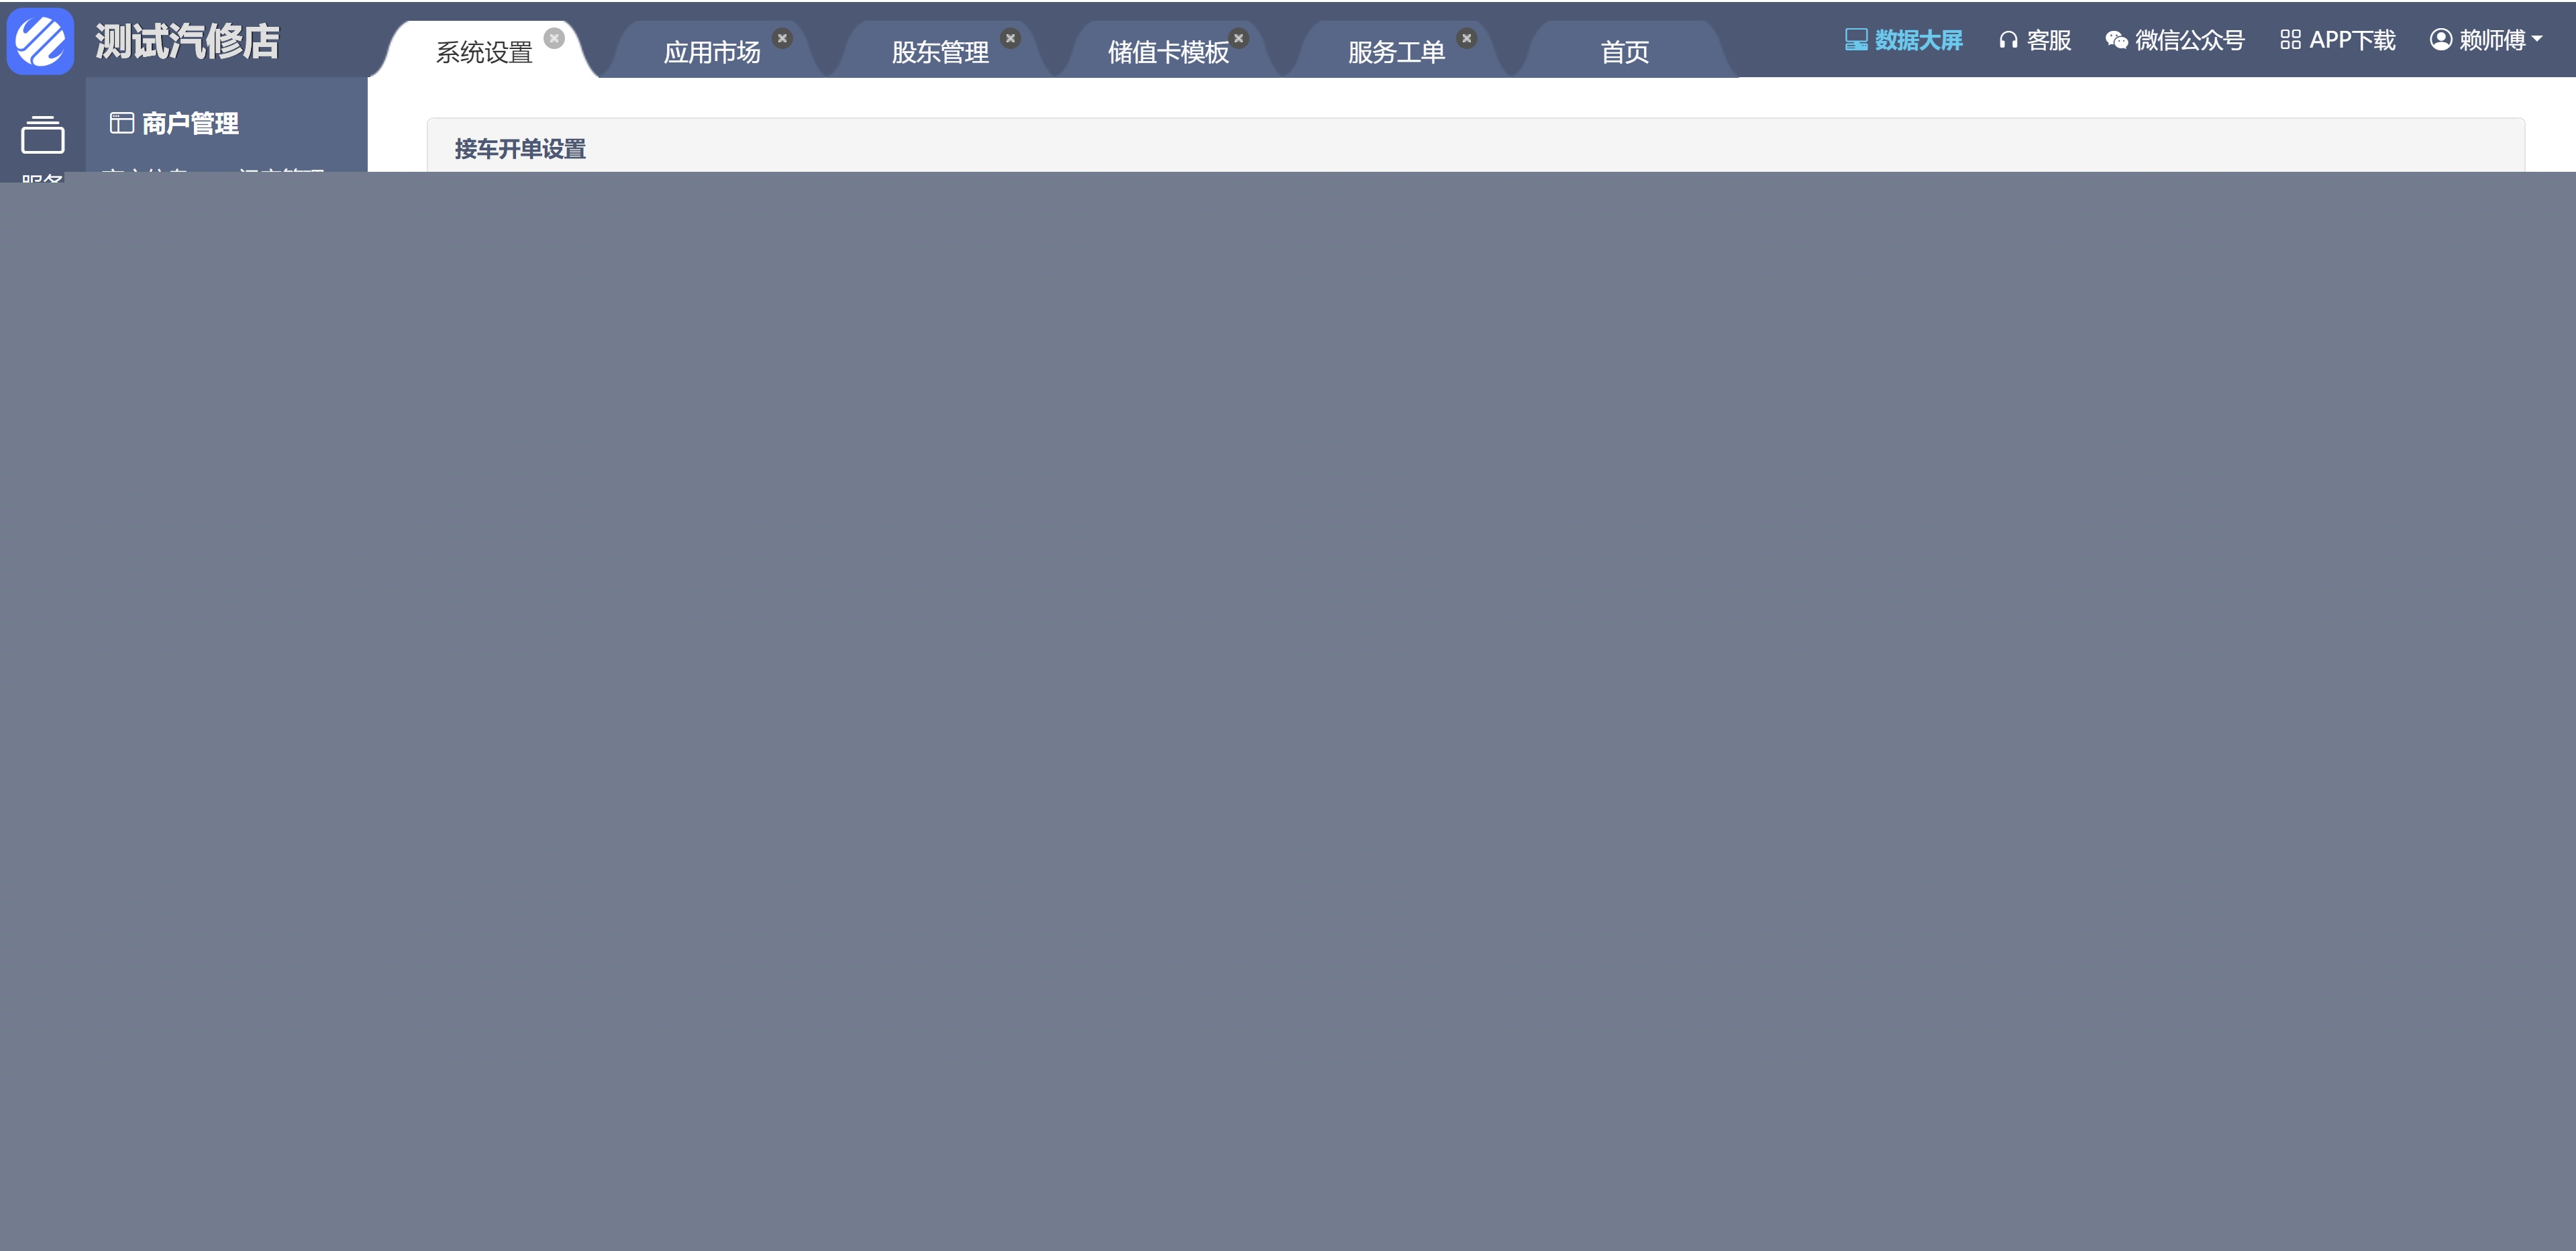Click the blue striped app logo
Screen dimensions: 2576x1251
pyautogui.click(x=40, y=41)
